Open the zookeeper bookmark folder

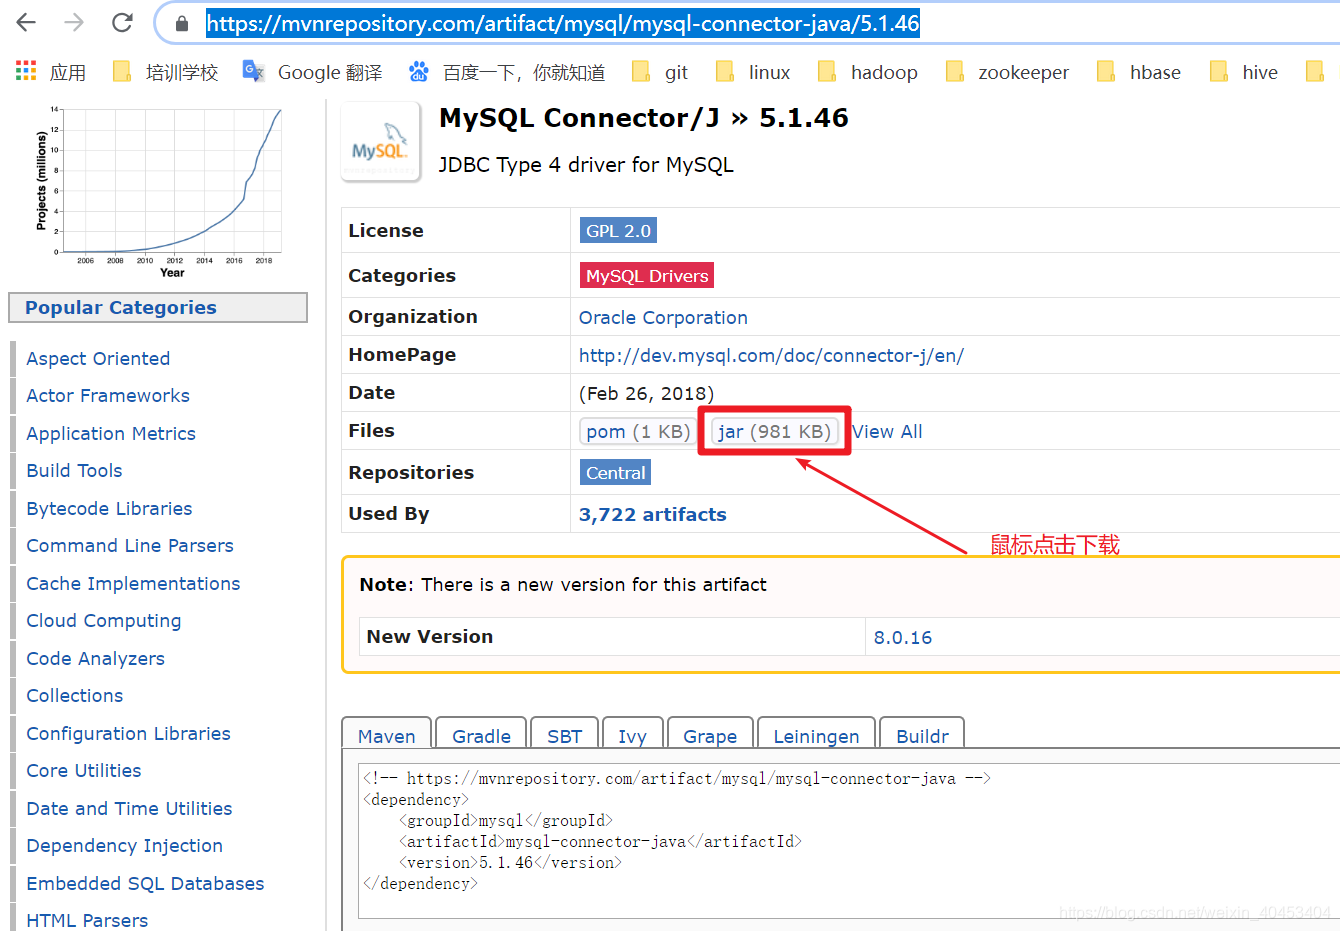(x=1008, y=72)
